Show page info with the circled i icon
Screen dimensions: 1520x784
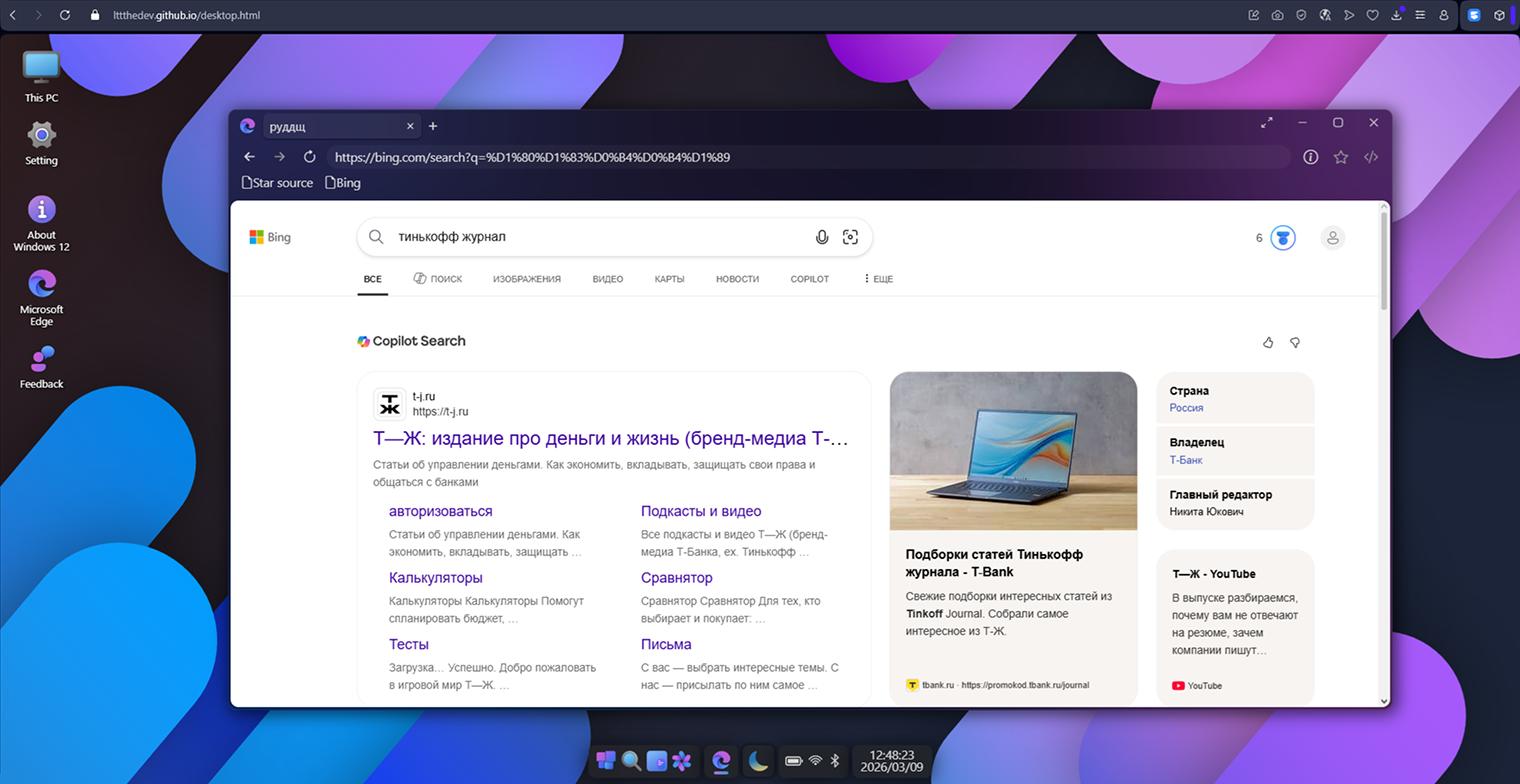[x=1311, y=157]
